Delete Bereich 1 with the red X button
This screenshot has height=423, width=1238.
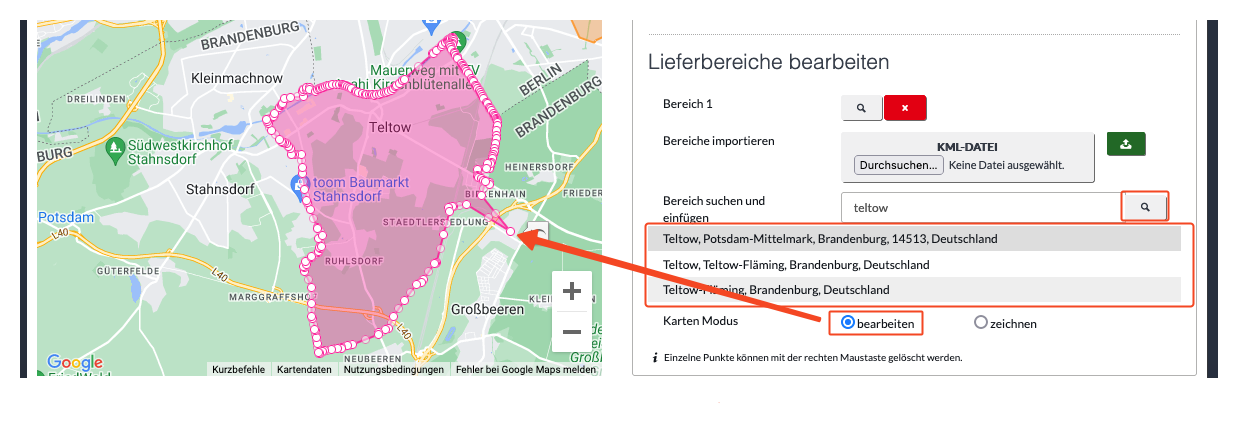point(905,108)
